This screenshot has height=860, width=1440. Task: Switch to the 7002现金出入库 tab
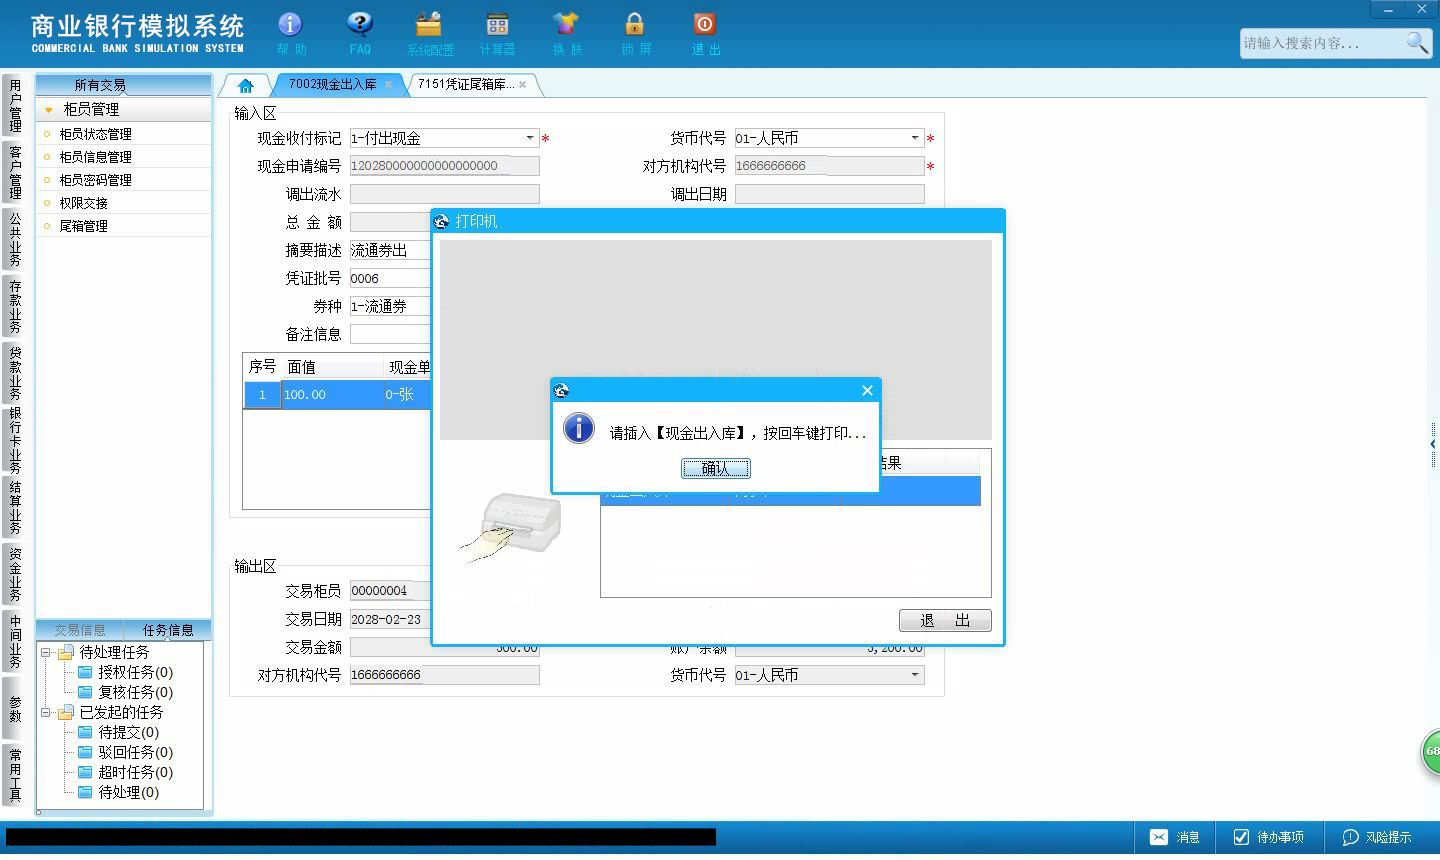pyautogui.click(x=333, y=85)
